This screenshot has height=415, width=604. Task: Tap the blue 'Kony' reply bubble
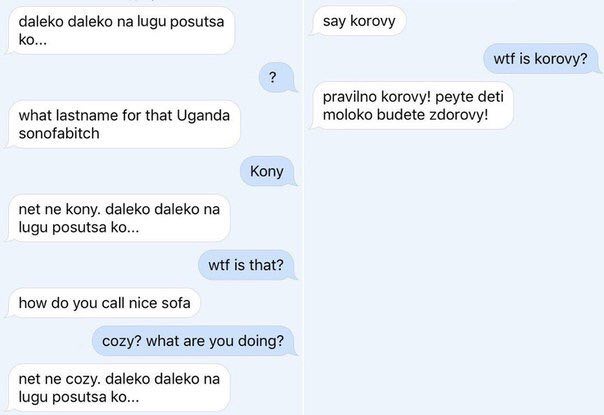click(x=268, y=171)
